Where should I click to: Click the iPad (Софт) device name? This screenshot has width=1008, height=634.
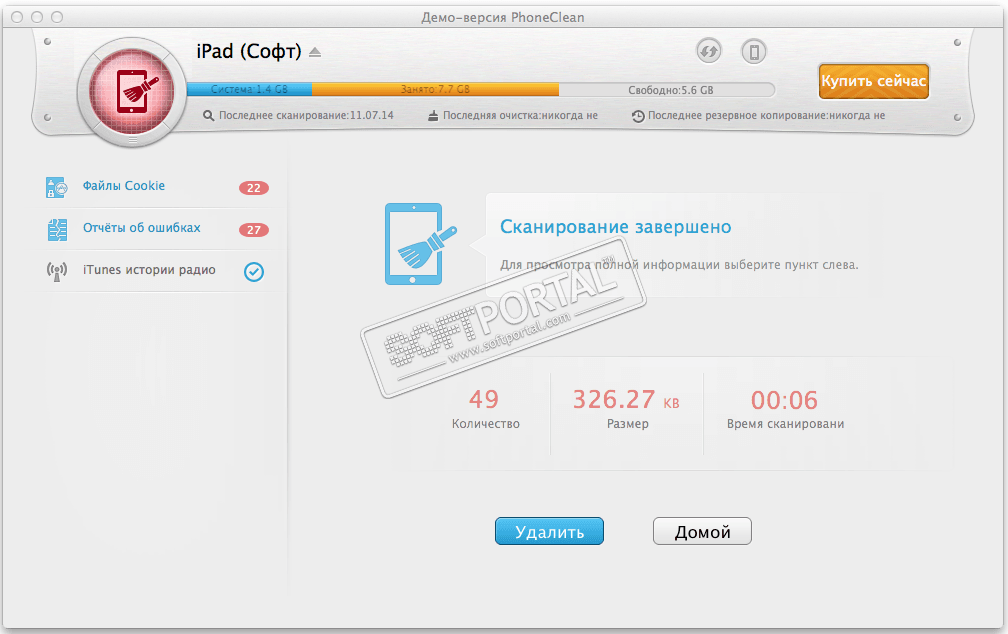tap(249, 51)
